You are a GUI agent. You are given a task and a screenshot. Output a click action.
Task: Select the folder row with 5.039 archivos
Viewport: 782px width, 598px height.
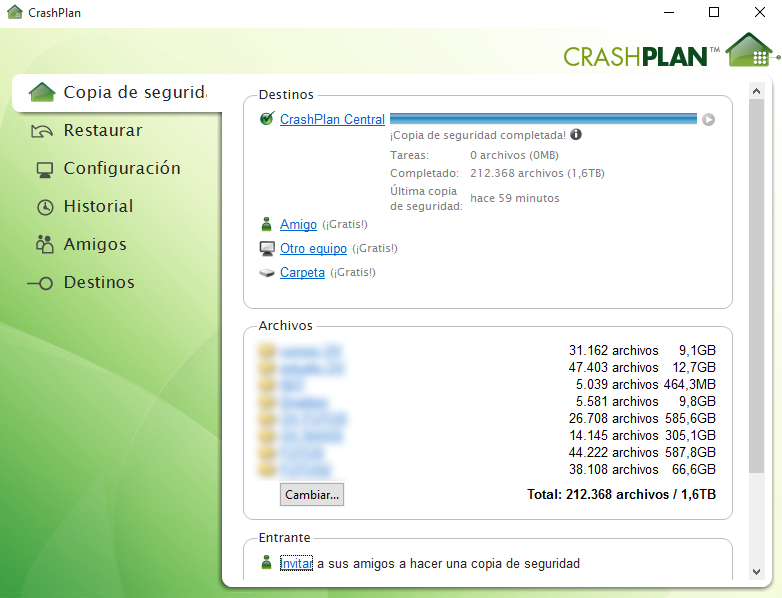pyautogui.click(x=487, y=385)
